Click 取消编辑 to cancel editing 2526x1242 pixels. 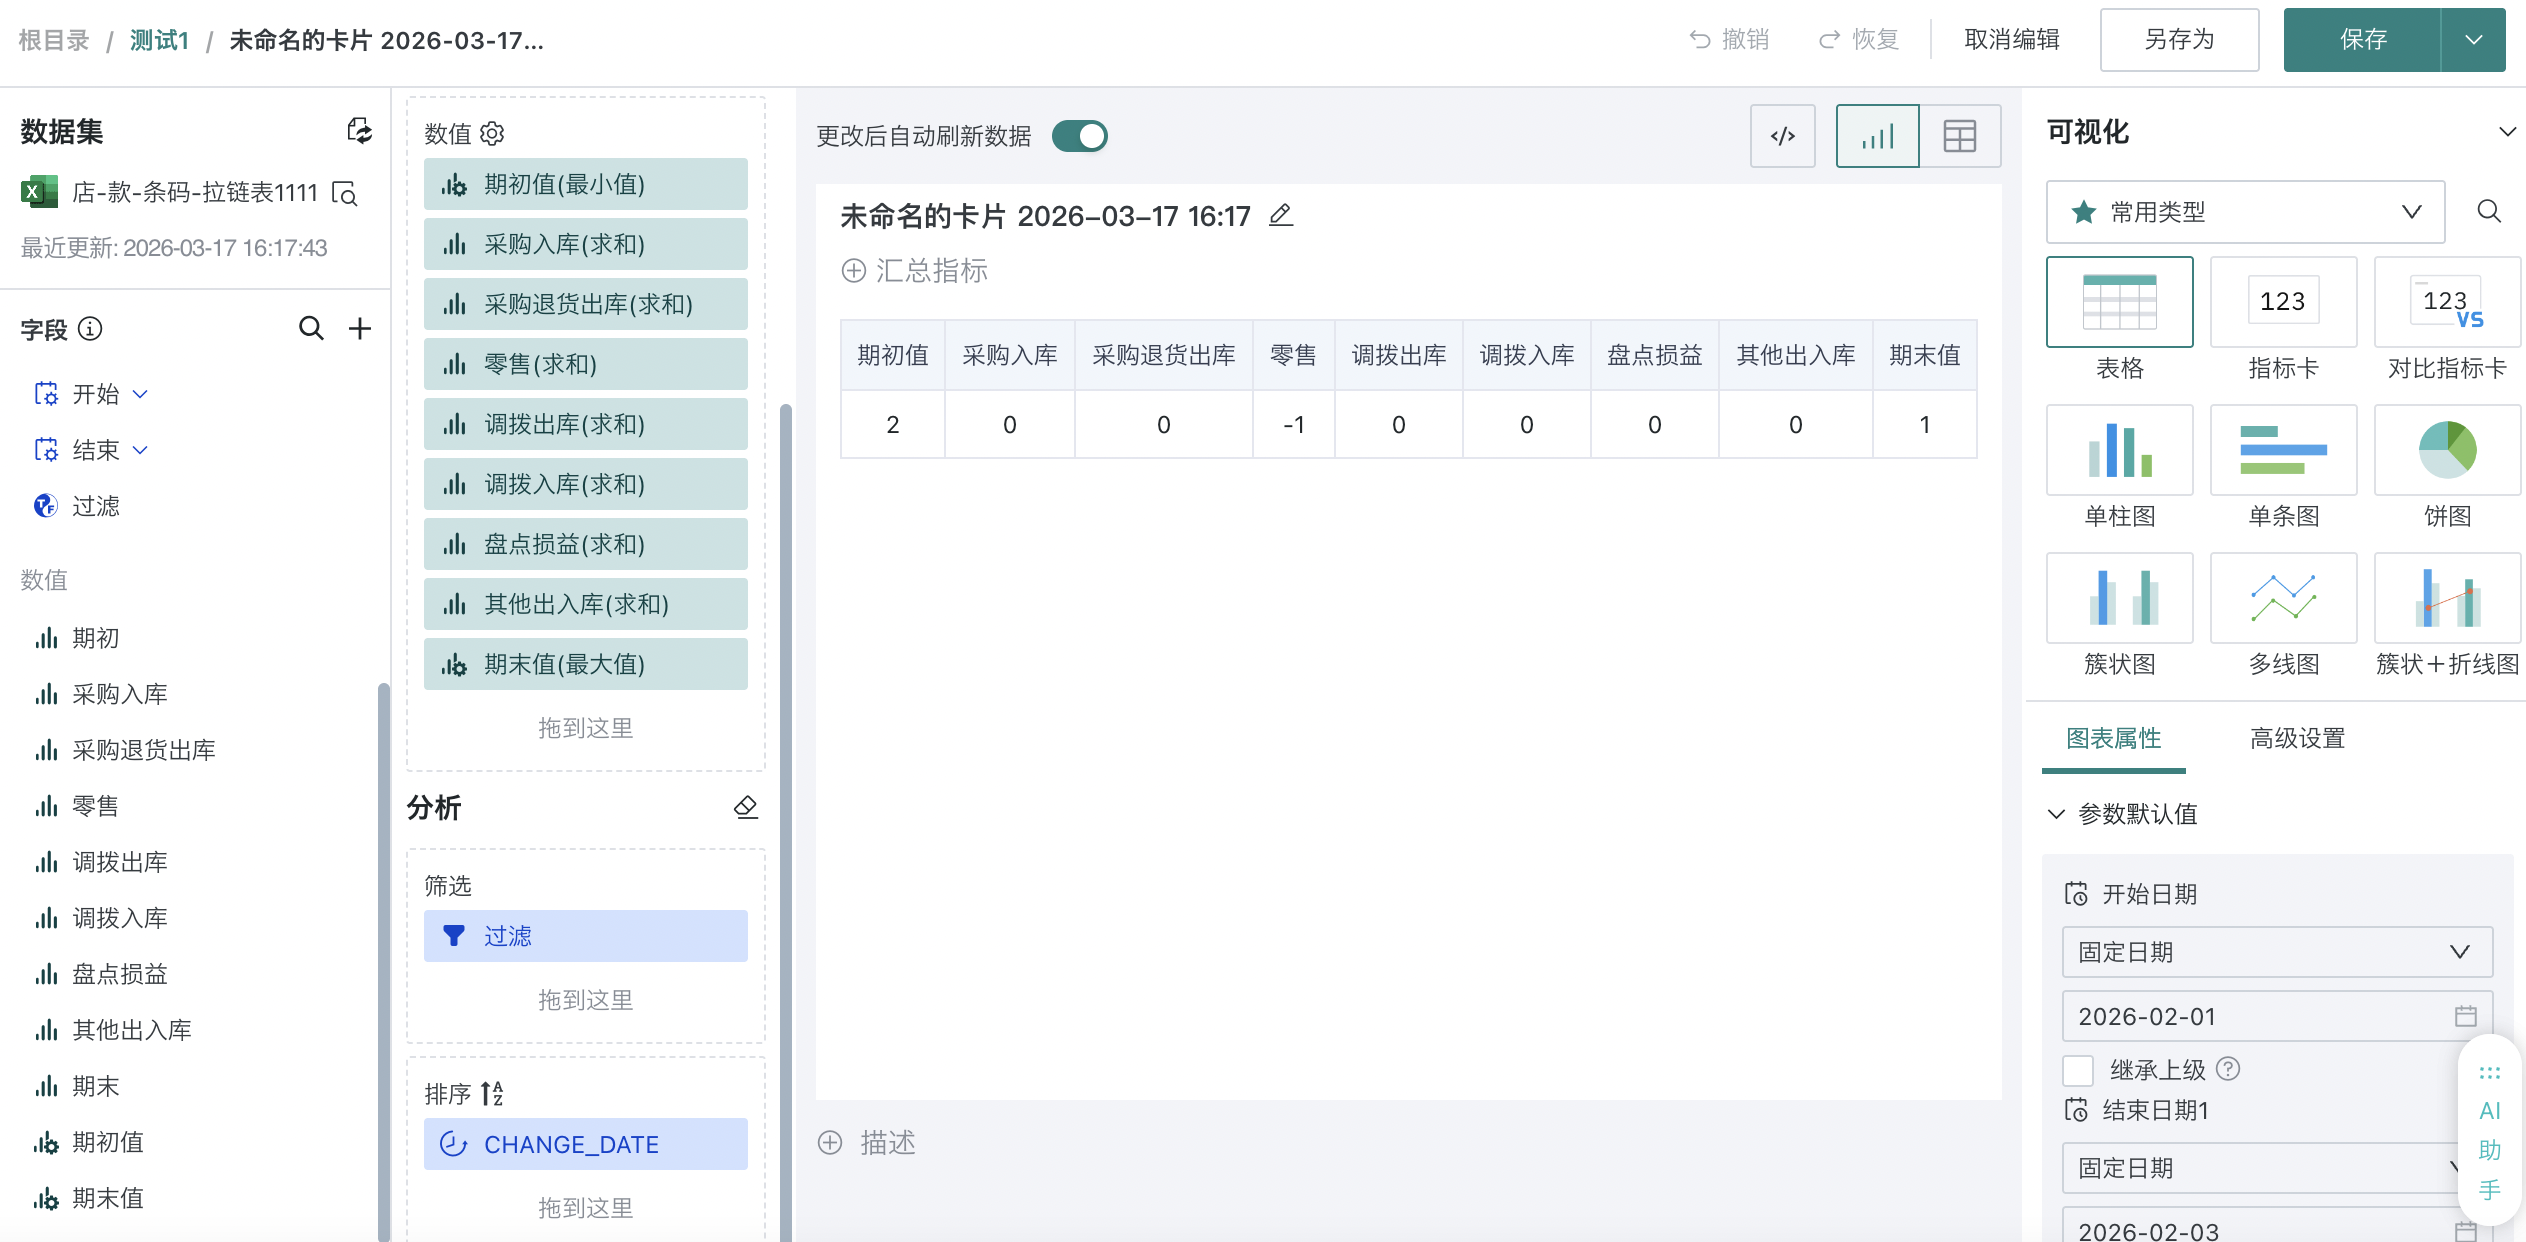click(x=2011, y=40)
